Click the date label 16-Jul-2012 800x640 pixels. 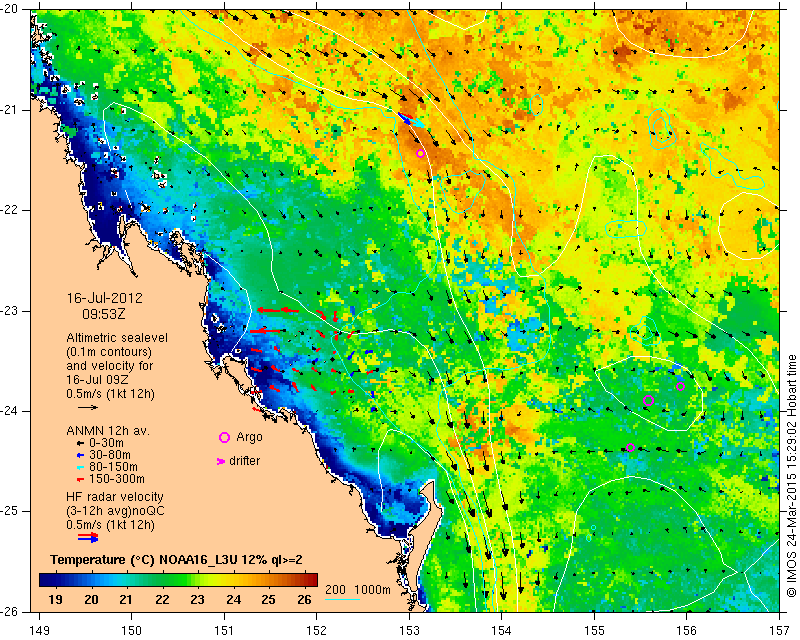tap(105, 298)
